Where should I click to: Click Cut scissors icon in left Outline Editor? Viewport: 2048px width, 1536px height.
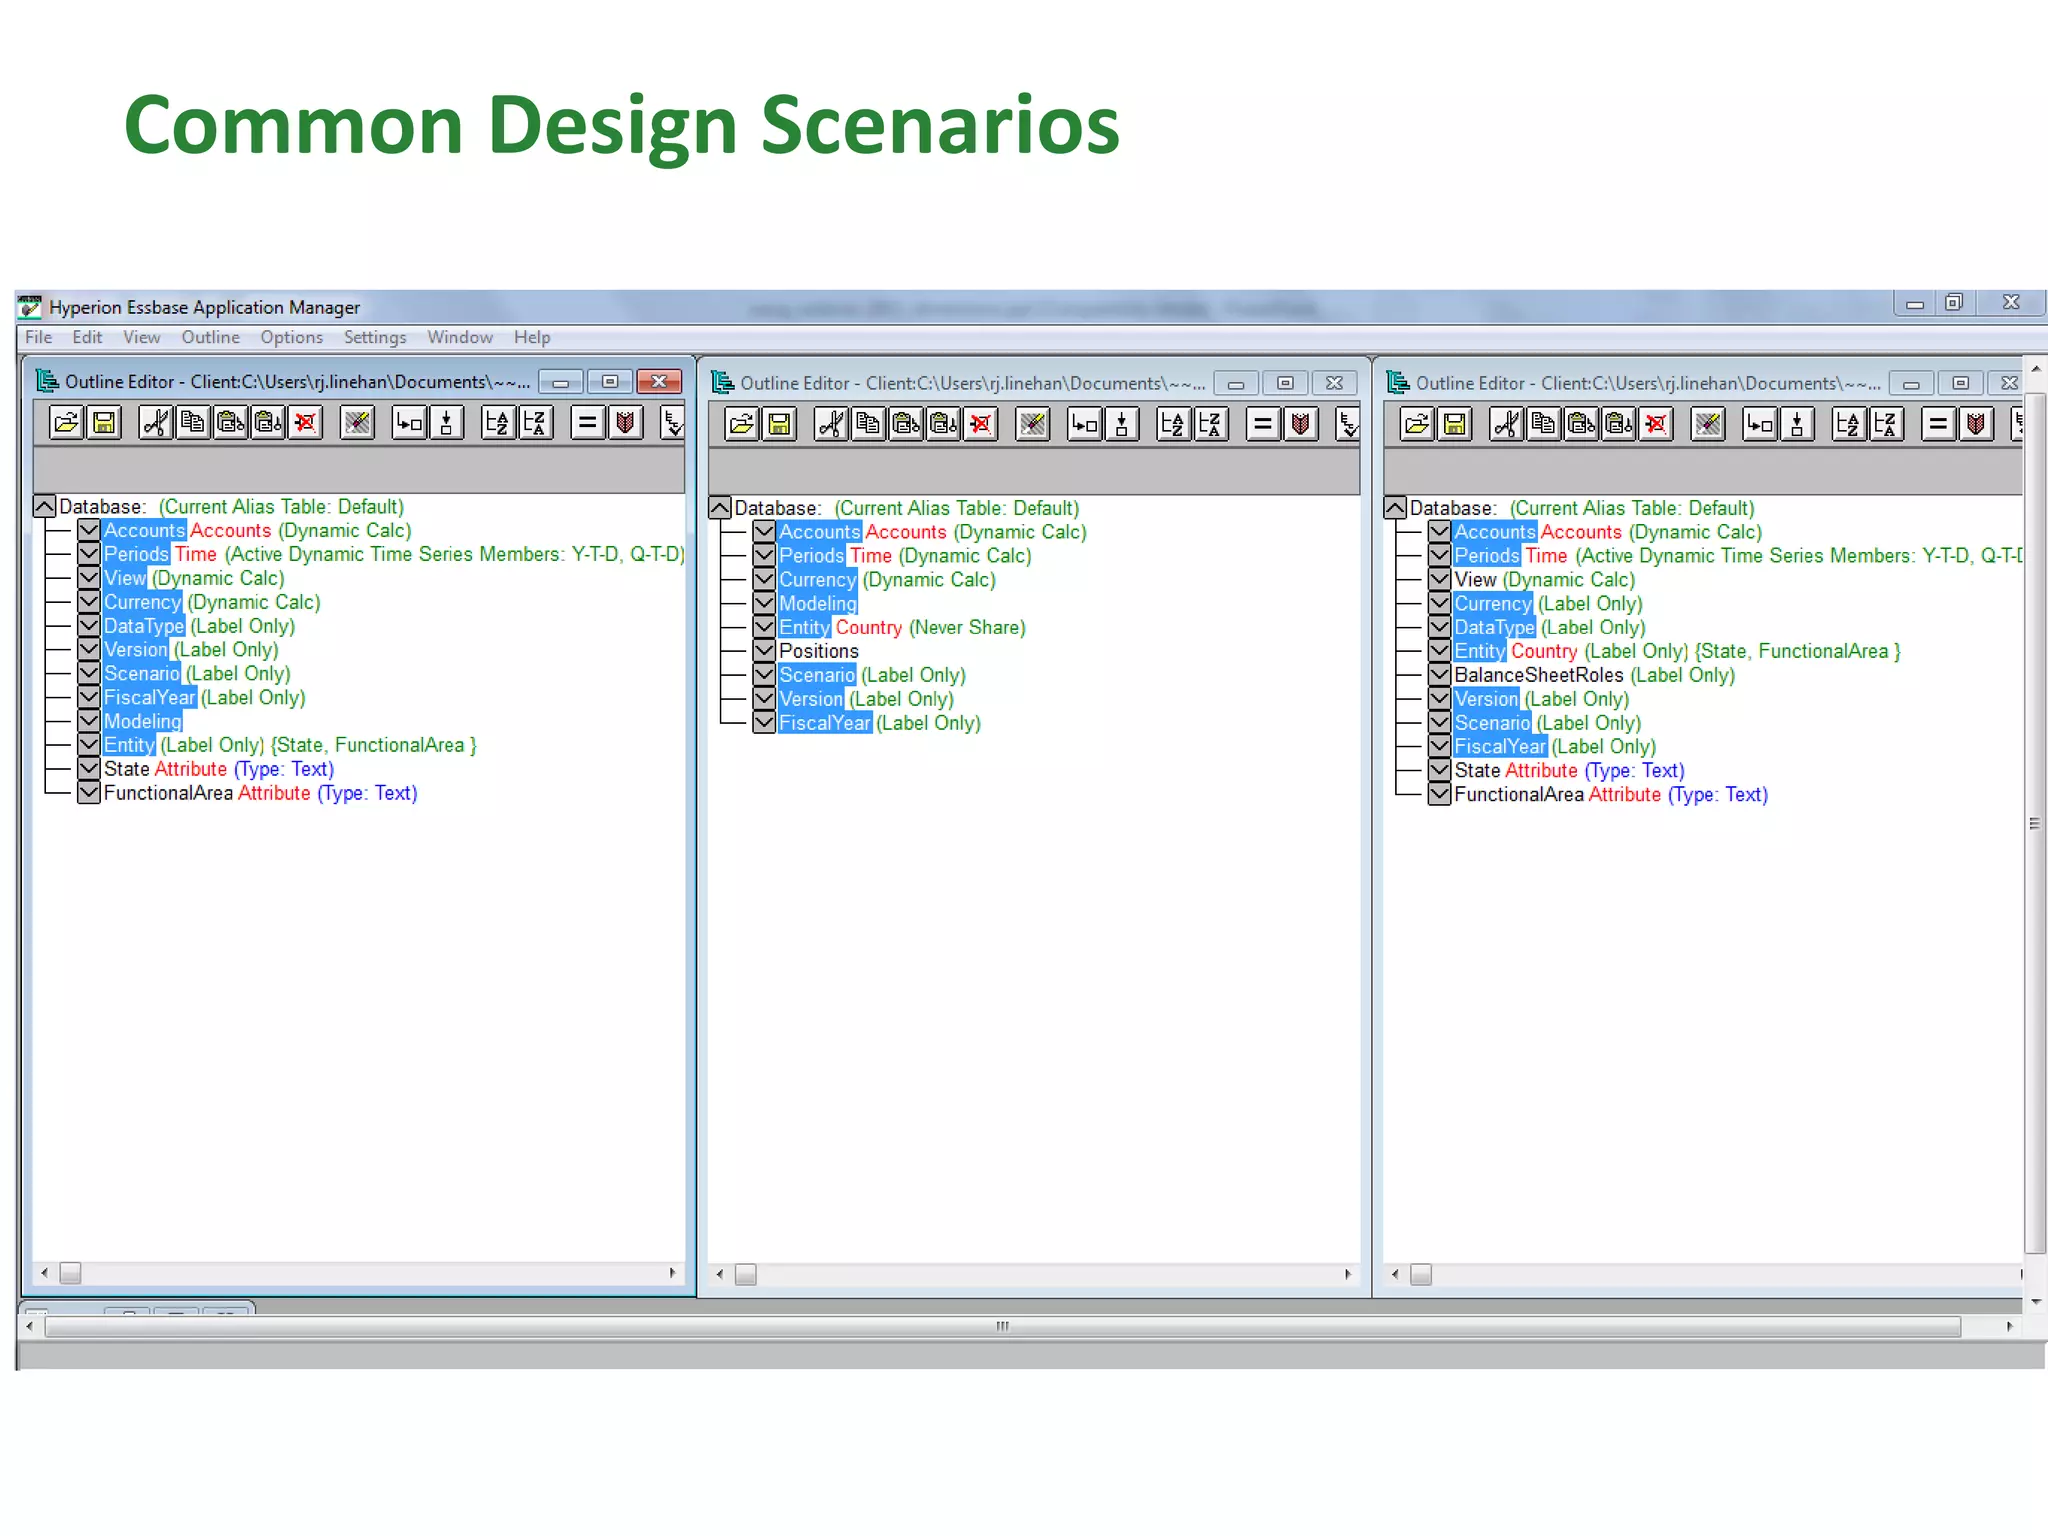coord(156,423)
